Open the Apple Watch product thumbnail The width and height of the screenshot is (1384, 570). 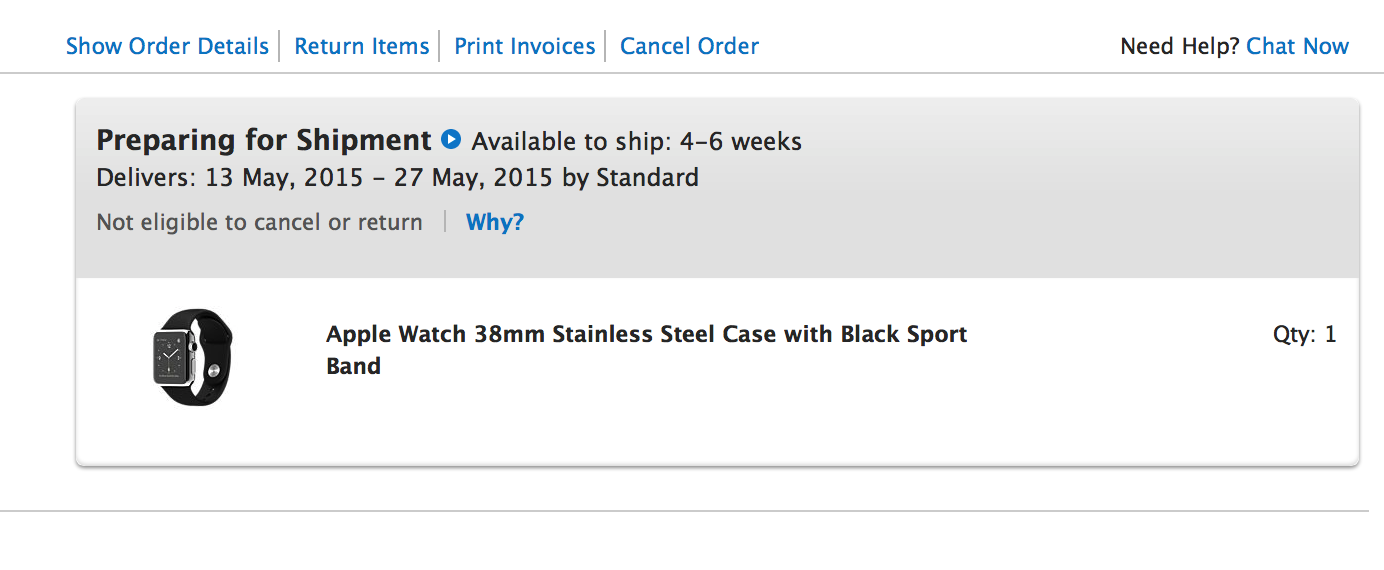(x=192, y=357)
